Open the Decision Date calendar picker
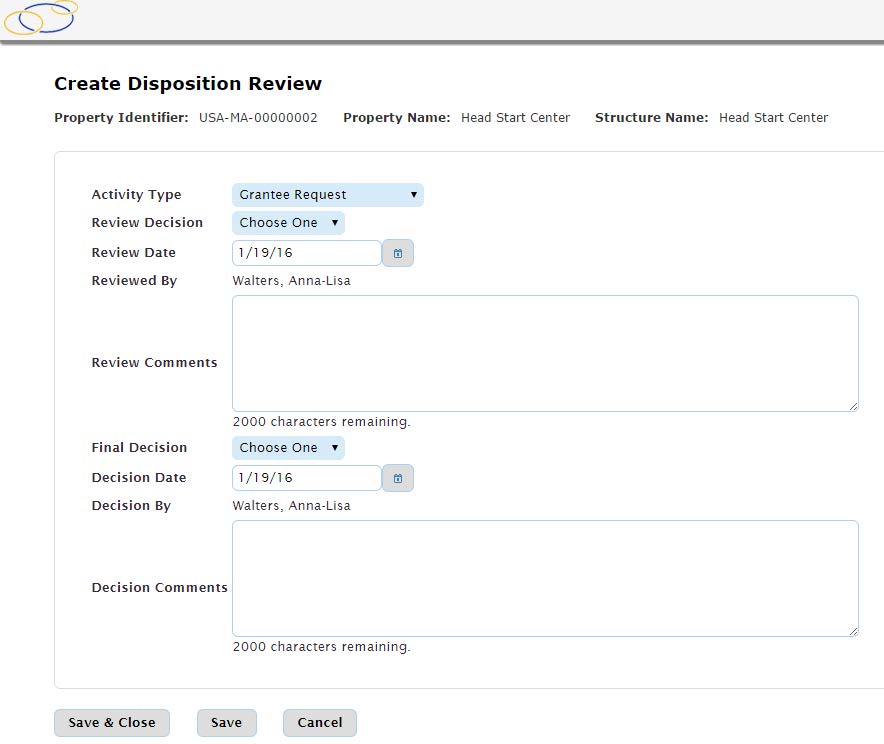The image size is (884, 744). click(398, 479)
